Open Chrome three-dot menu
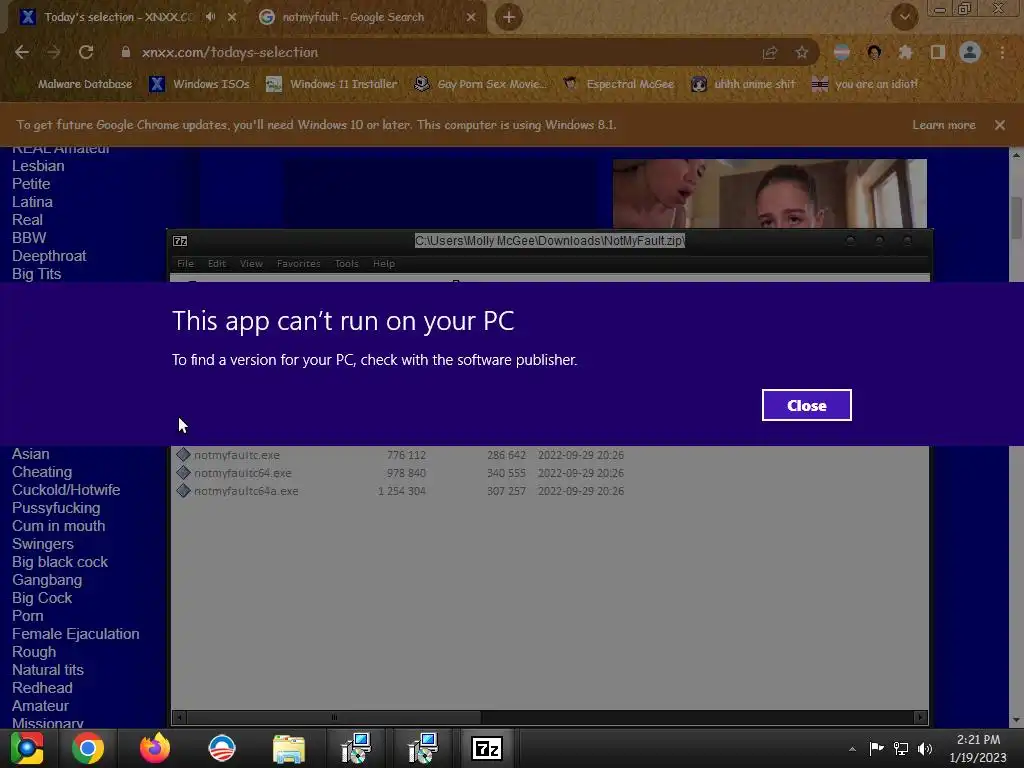The image size is (1024, 768). 1002,52
